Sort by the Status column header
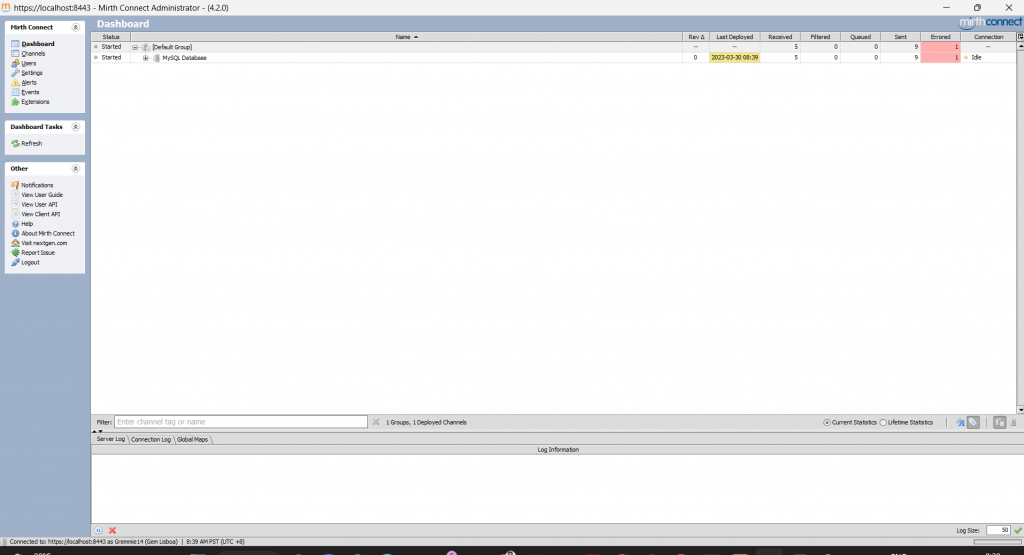 pos(111,37)
